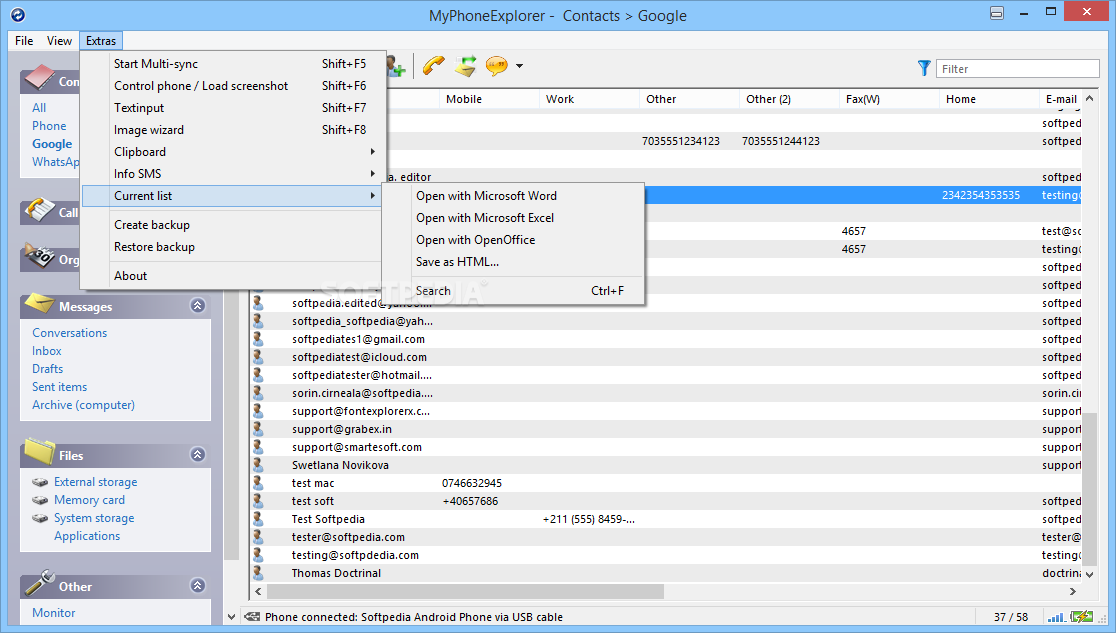Click the Calls phone icon in the sidebar
This screenshot has width=1116, height=633.
[x=39, y=210]
